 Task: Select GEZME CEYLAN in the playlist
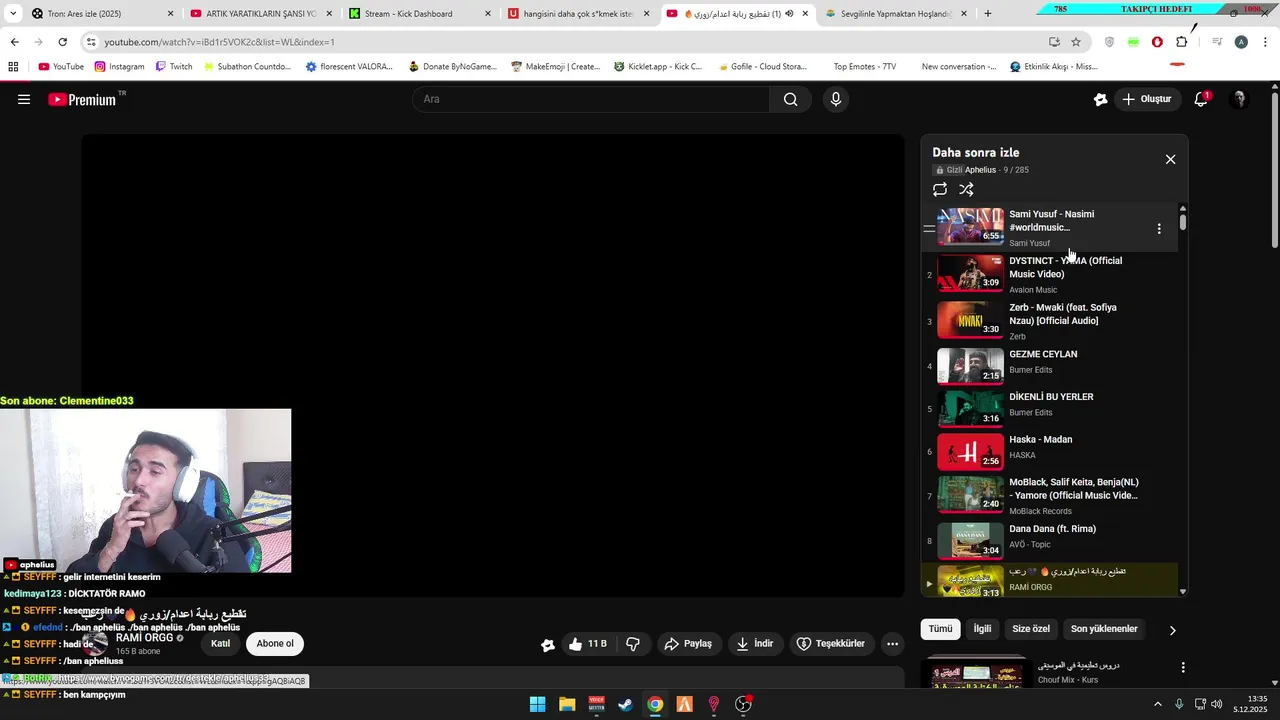tap(1050, 366)
